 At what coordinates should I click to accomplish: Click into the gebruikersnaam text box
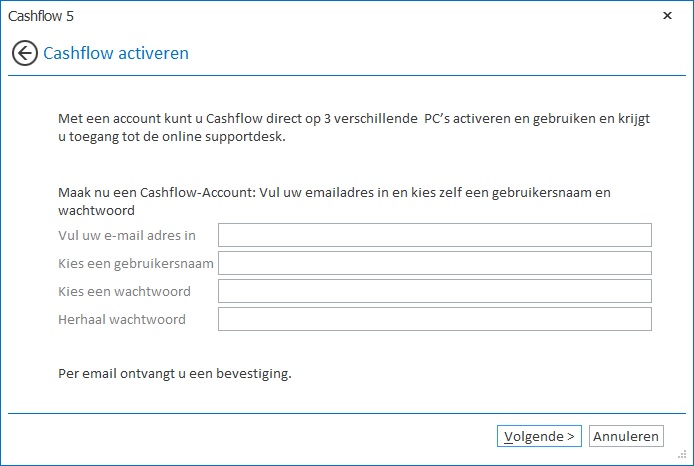(x=434, y=263)
